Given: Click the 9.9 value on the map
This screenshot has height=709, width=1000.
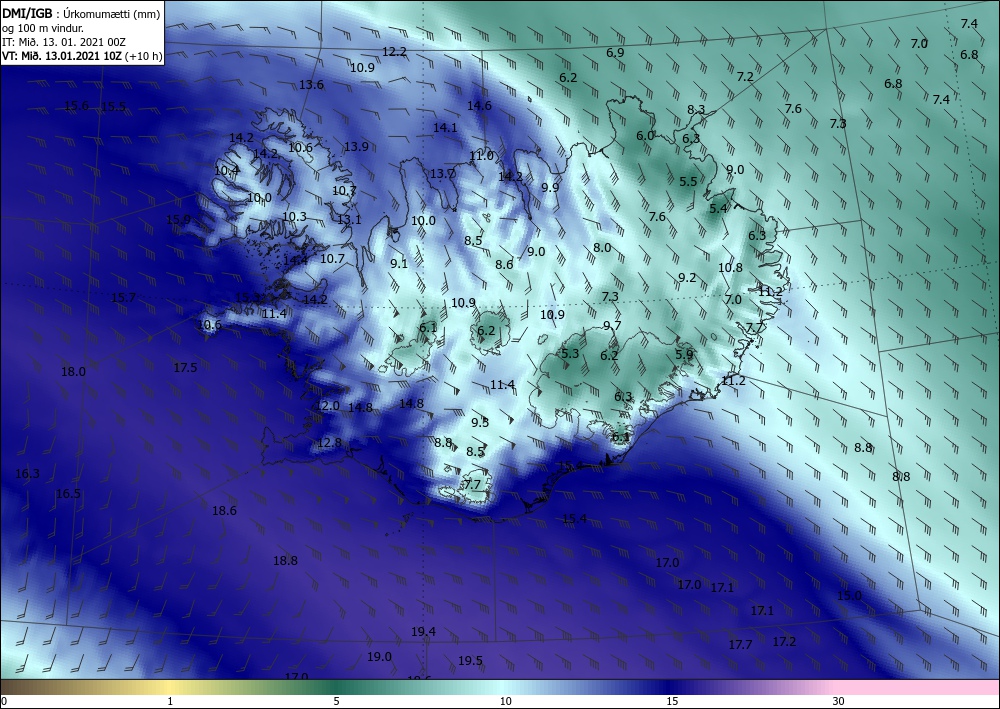Looking at the screenshot, I should [x=550, y=187].
